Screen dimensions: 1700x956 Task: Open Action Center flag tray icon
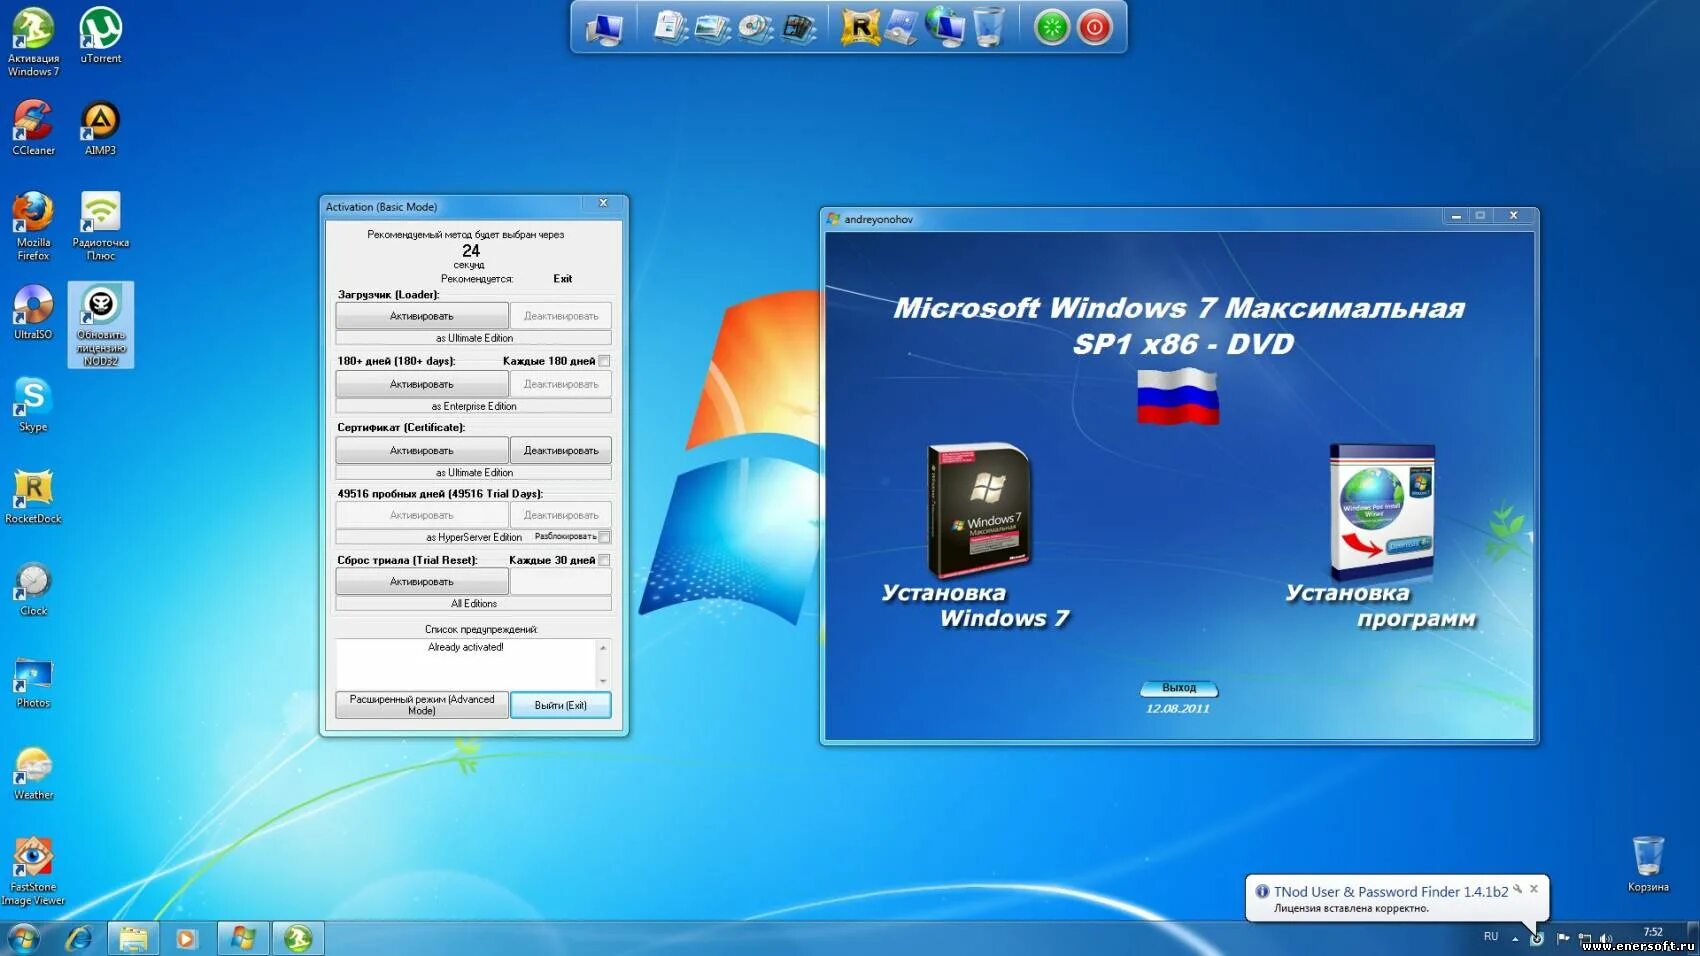(x=1562, y=938)
